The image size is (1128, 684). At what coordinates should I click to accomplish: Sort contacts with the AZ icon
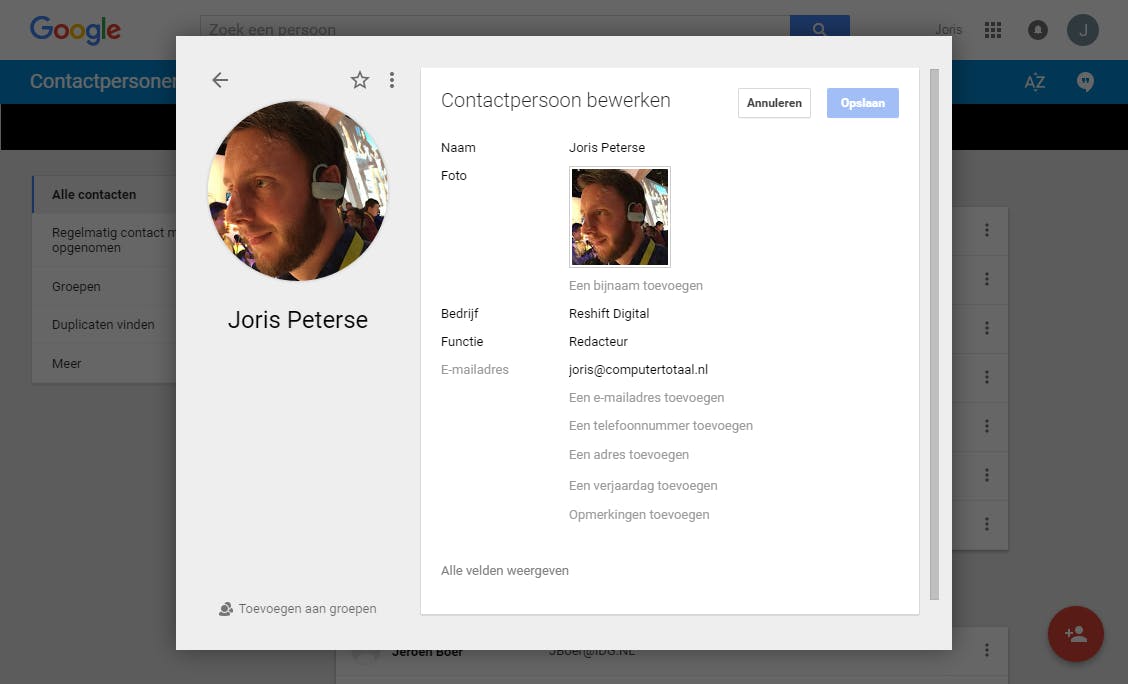1035,82
